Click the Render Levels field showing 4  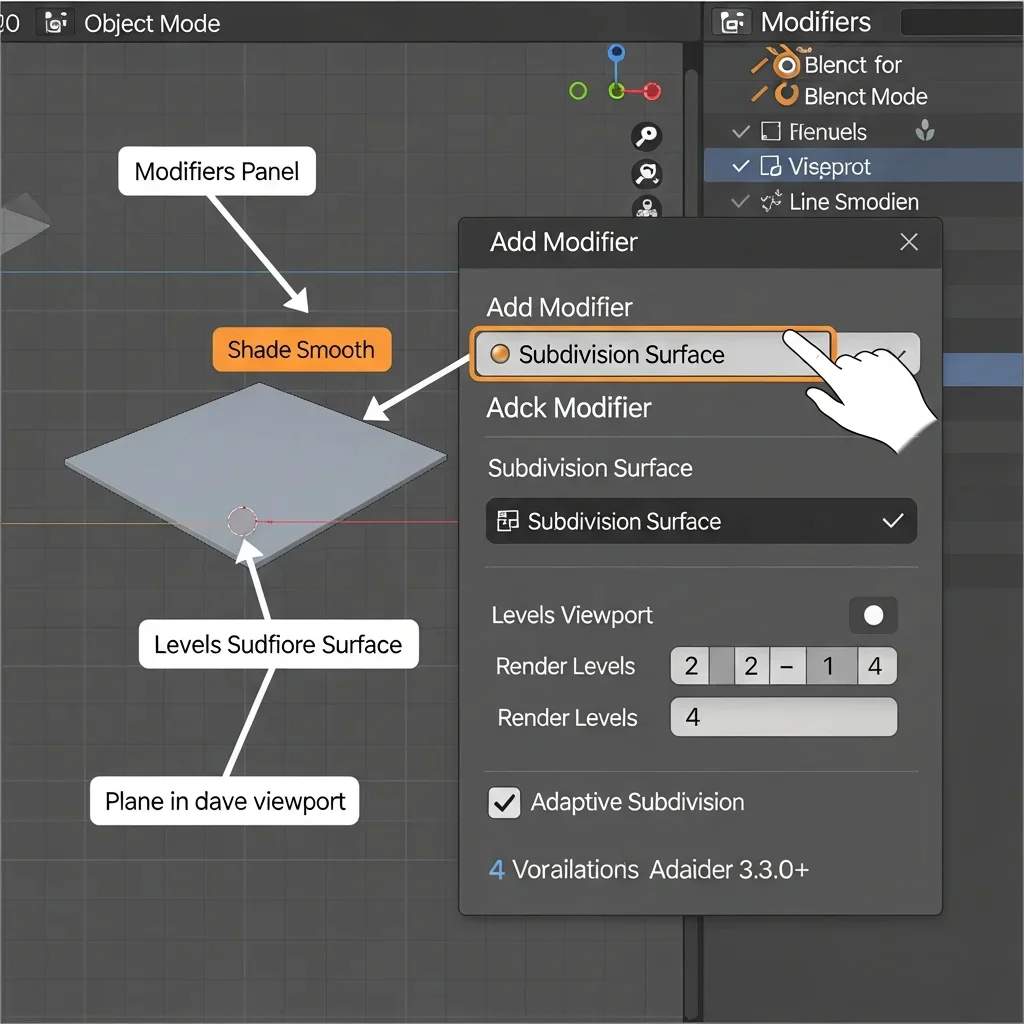tap(784, 717)
